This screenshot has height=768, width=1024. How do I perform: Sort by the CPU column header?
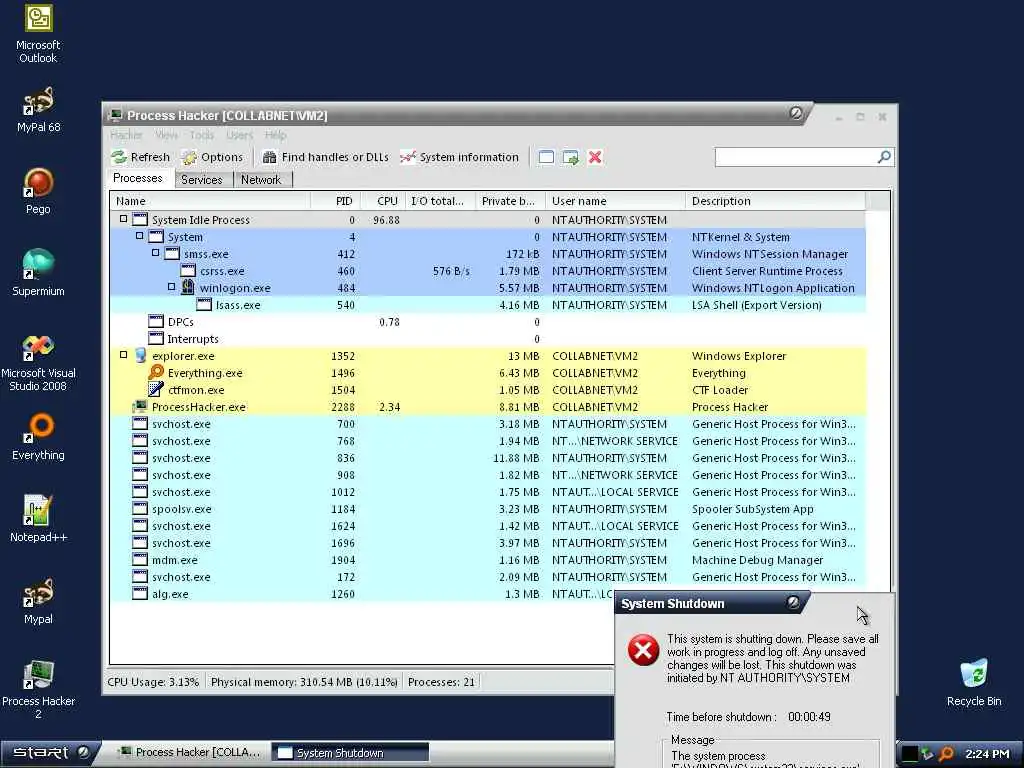(x=383, y=201)
